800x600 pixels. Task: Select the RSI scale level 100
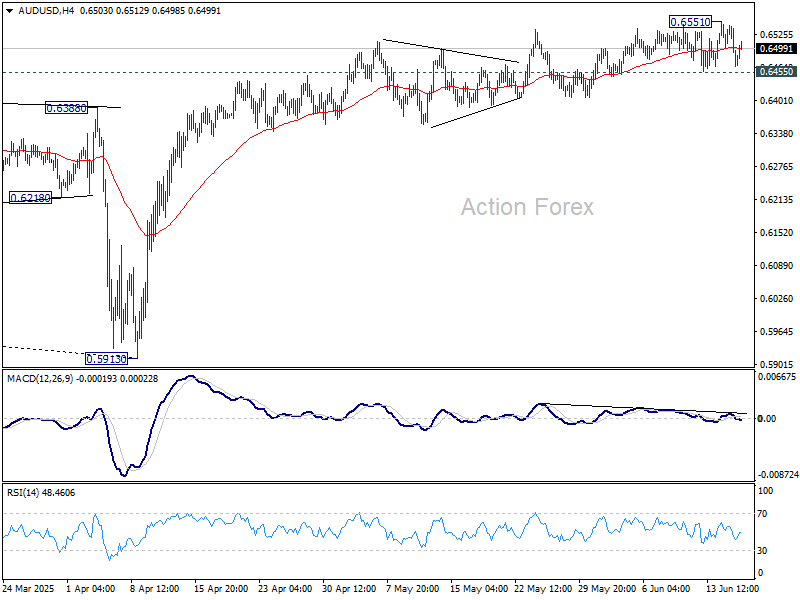tap(766, 491)
